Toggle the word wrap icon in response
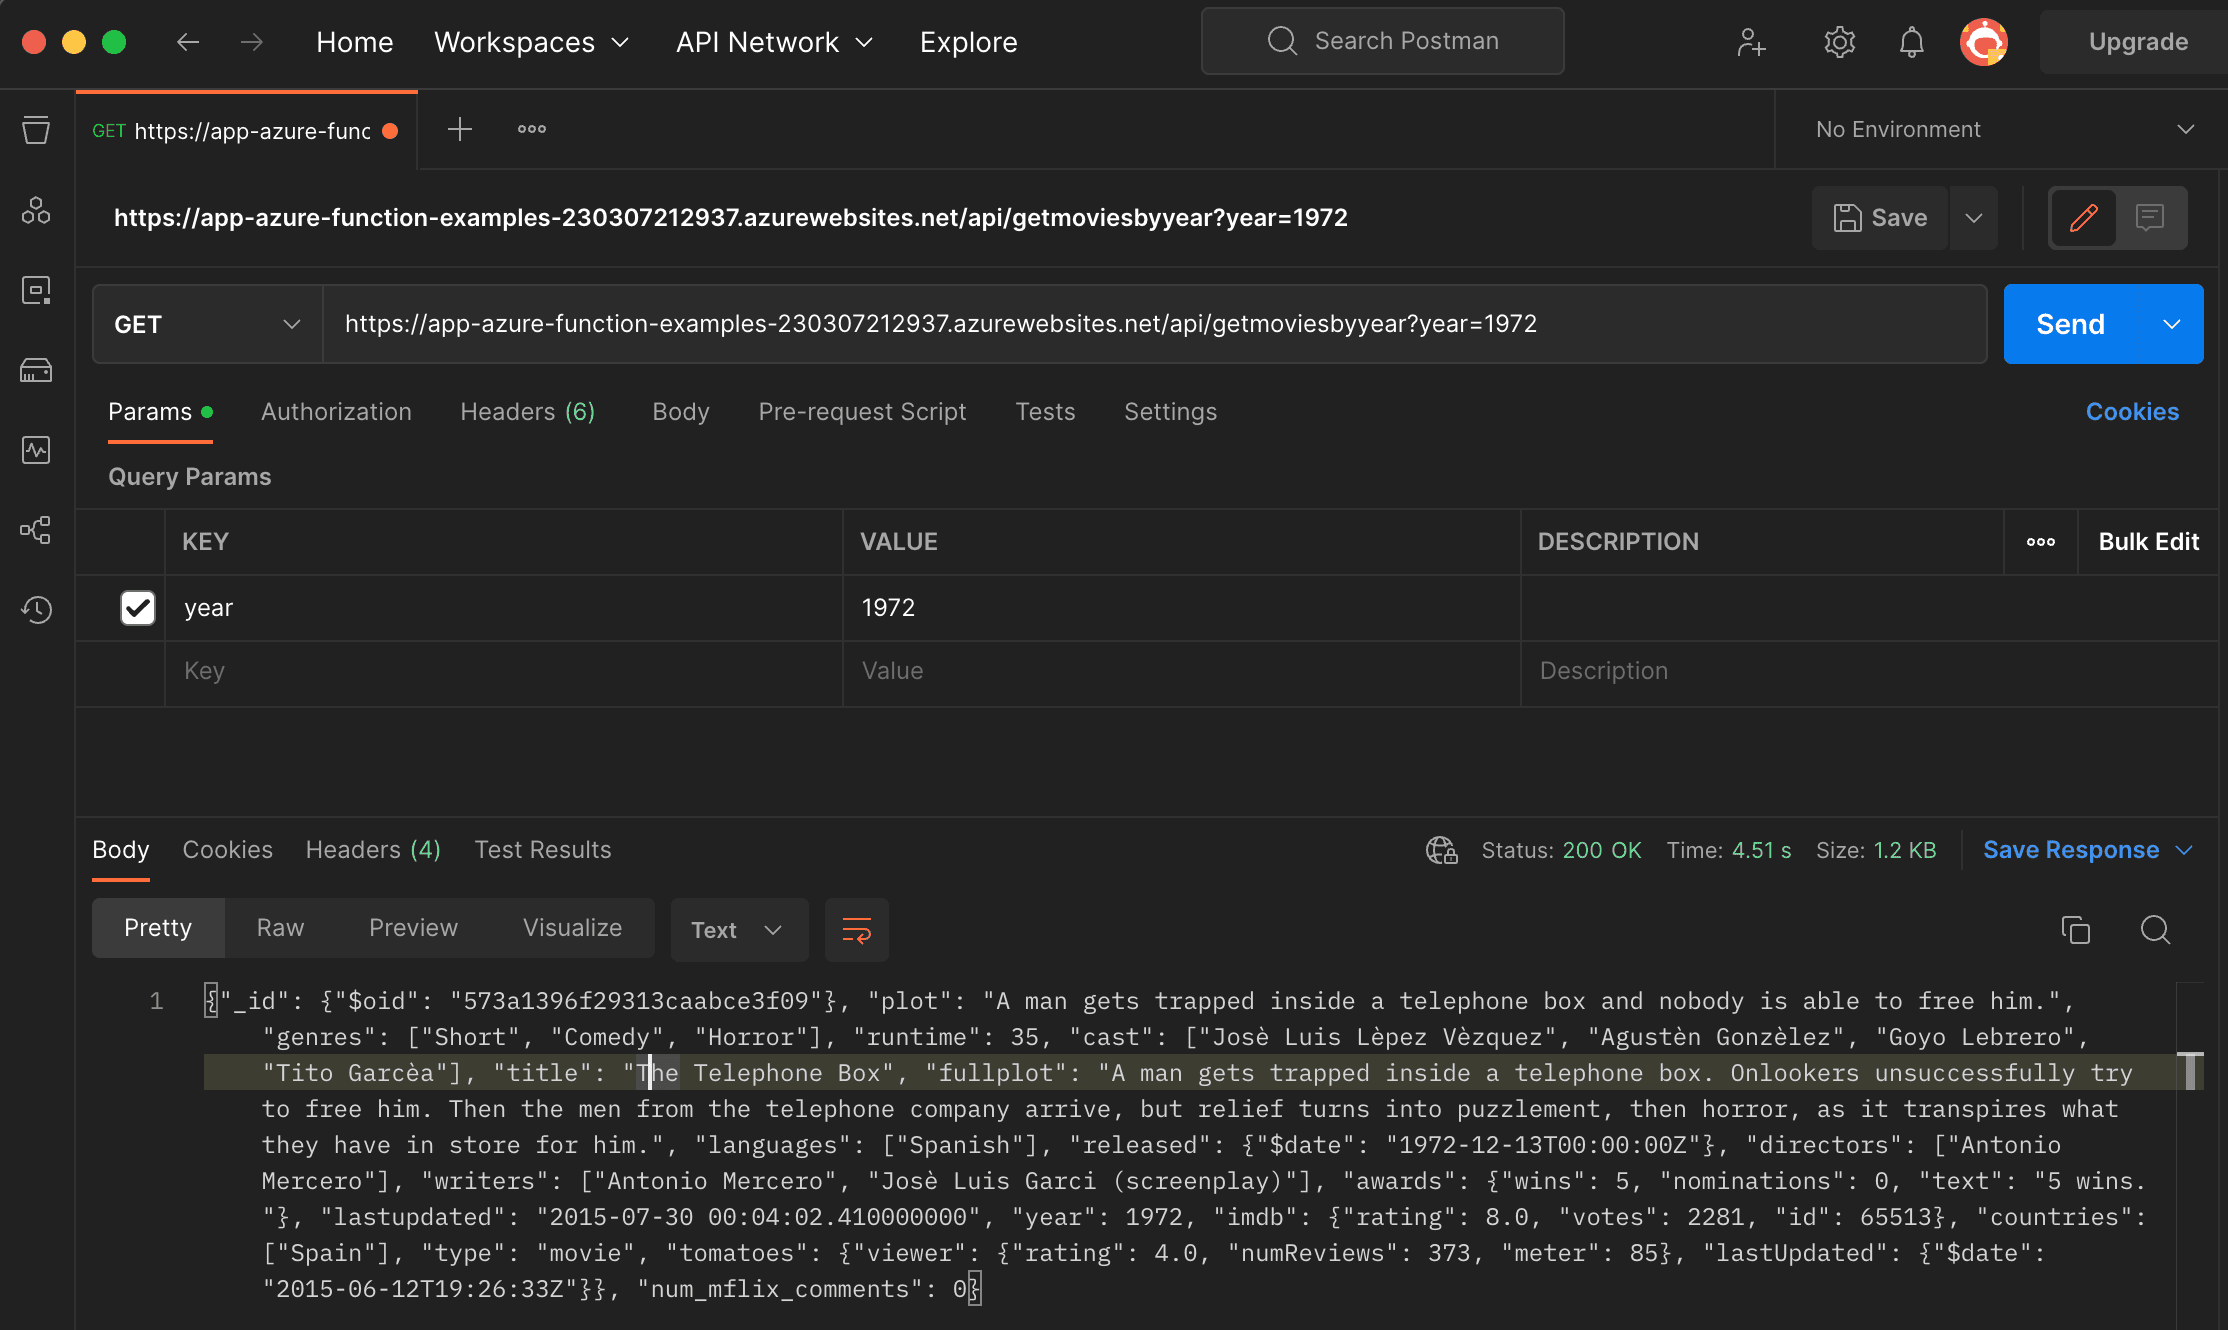2228x1330 pixels. click(856, 930)
